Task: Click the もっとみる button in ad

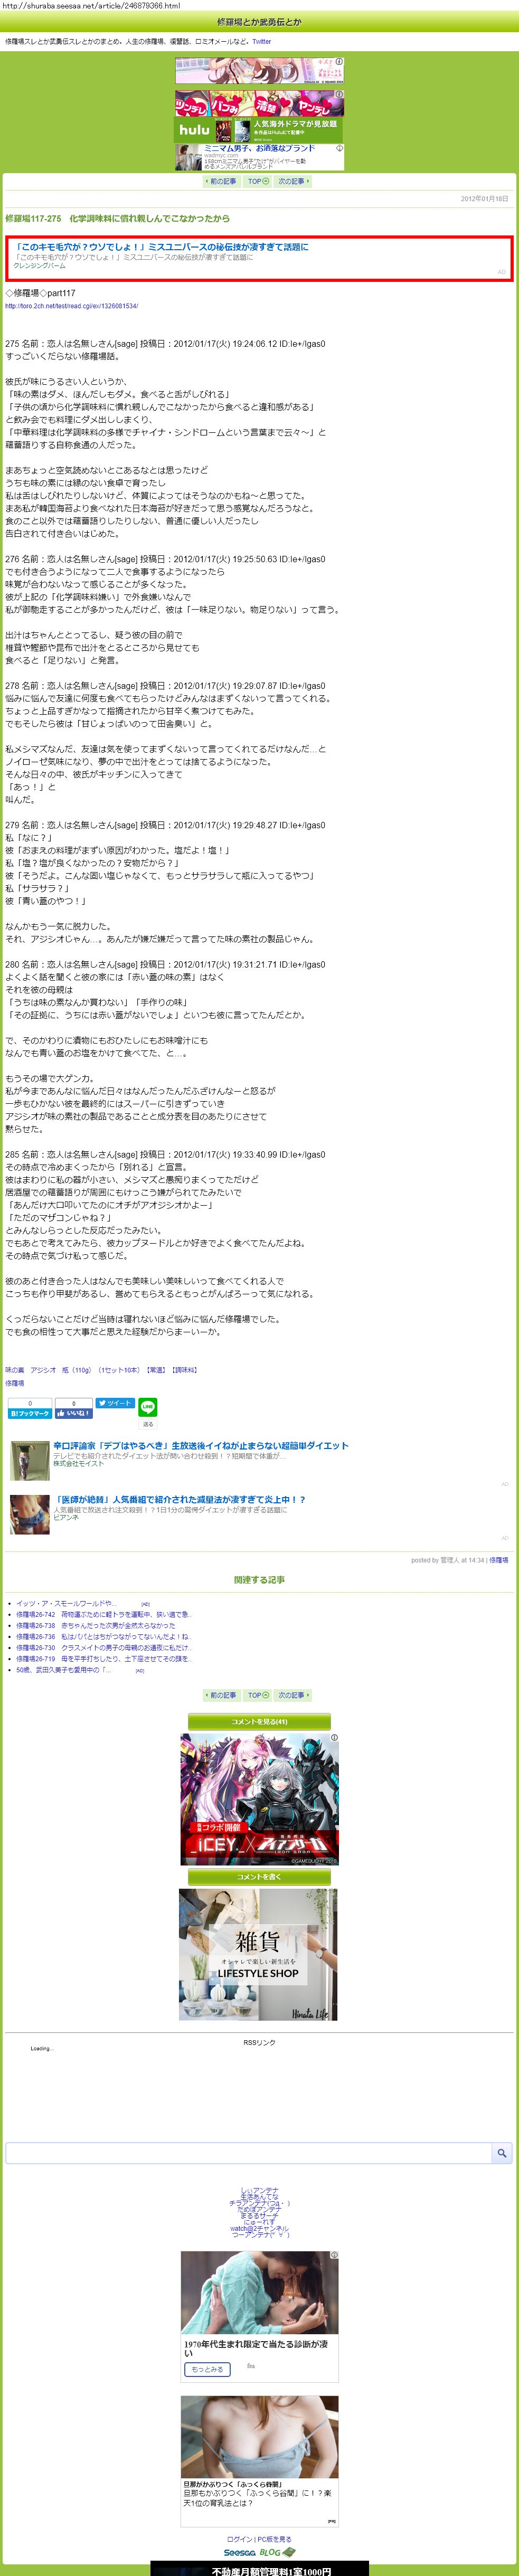Action: tap(207, 2369)
